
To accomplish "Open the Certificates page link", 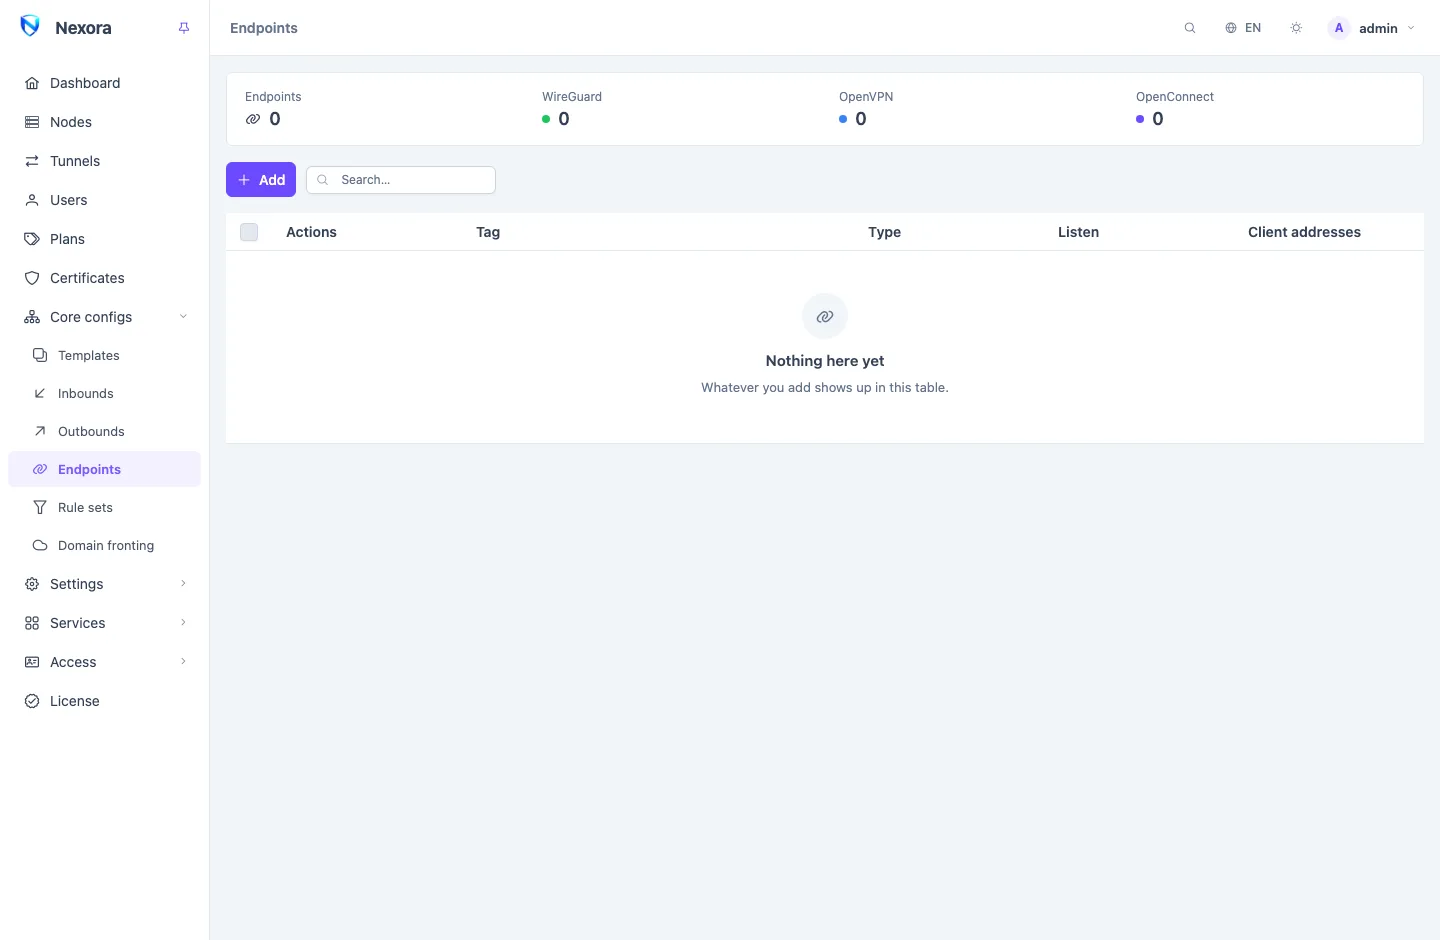I will pos(104,278).
